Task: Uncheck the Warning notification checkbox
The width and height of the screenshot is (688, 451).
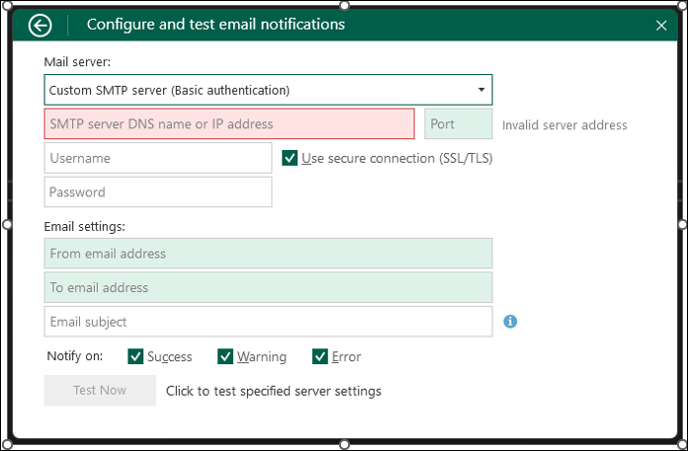Action: coord(226,357)
